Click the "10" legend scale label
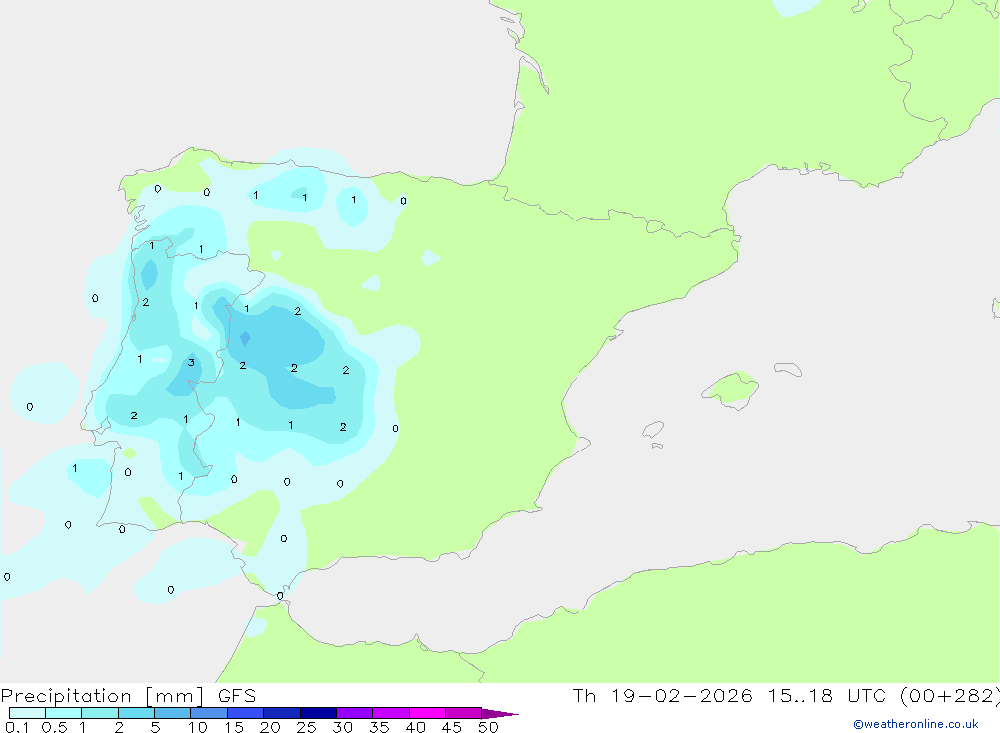1000x733 pixels. 198,727
